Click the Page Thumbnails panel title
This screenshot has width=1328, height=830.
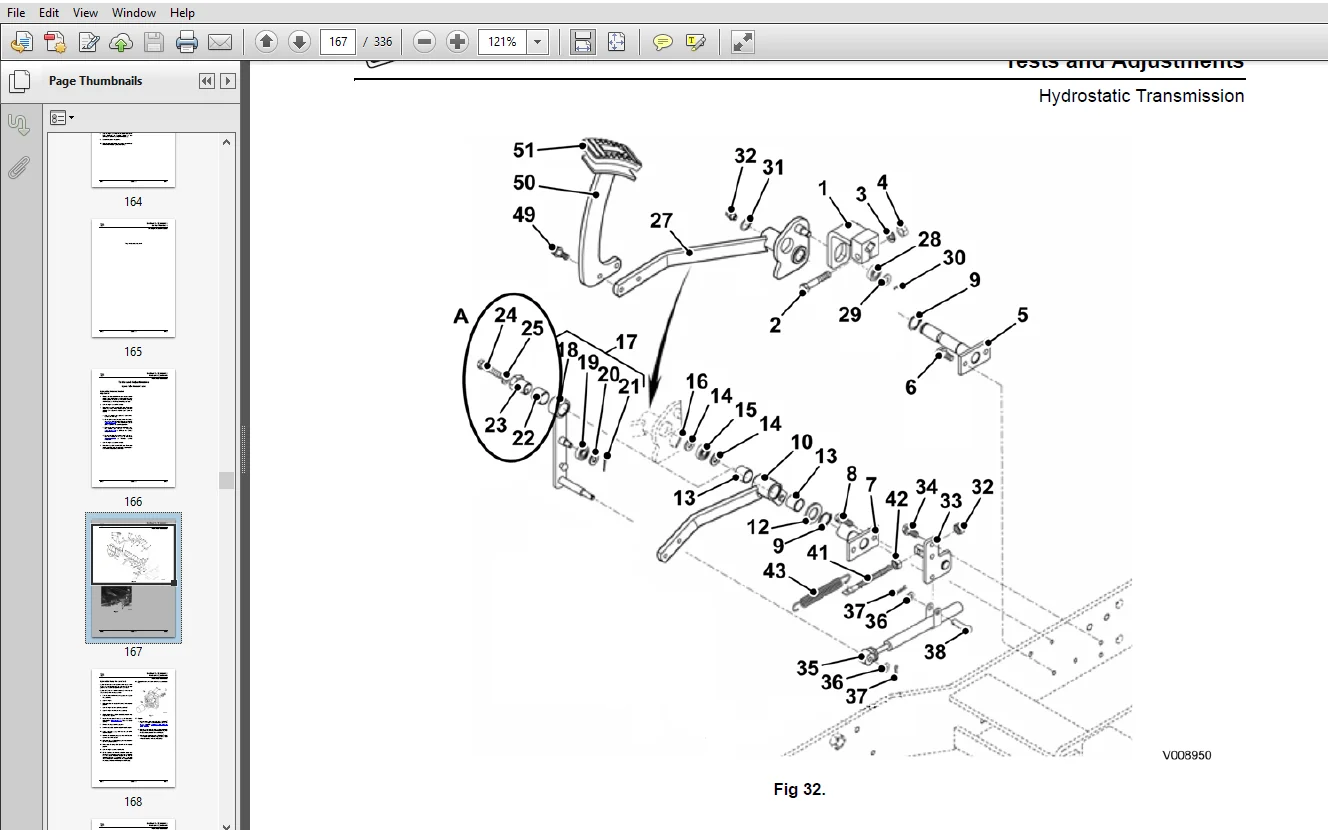(x=95, y=81)
